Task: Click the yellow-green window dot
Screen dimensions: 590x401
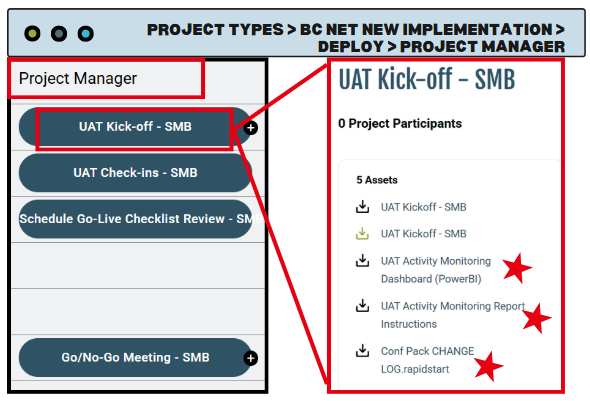Action: [32, 33]
